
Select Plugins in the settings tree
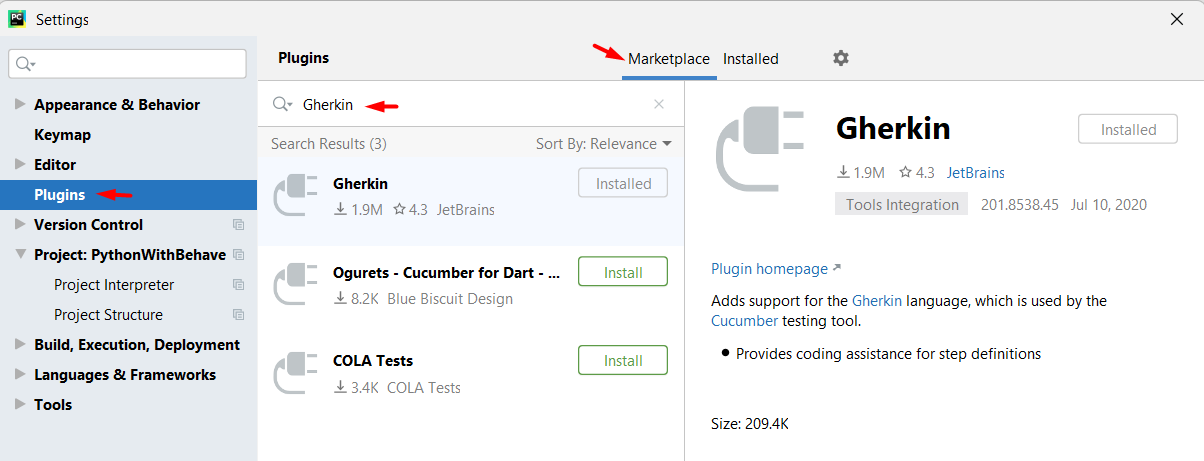[x=128, y=194]
